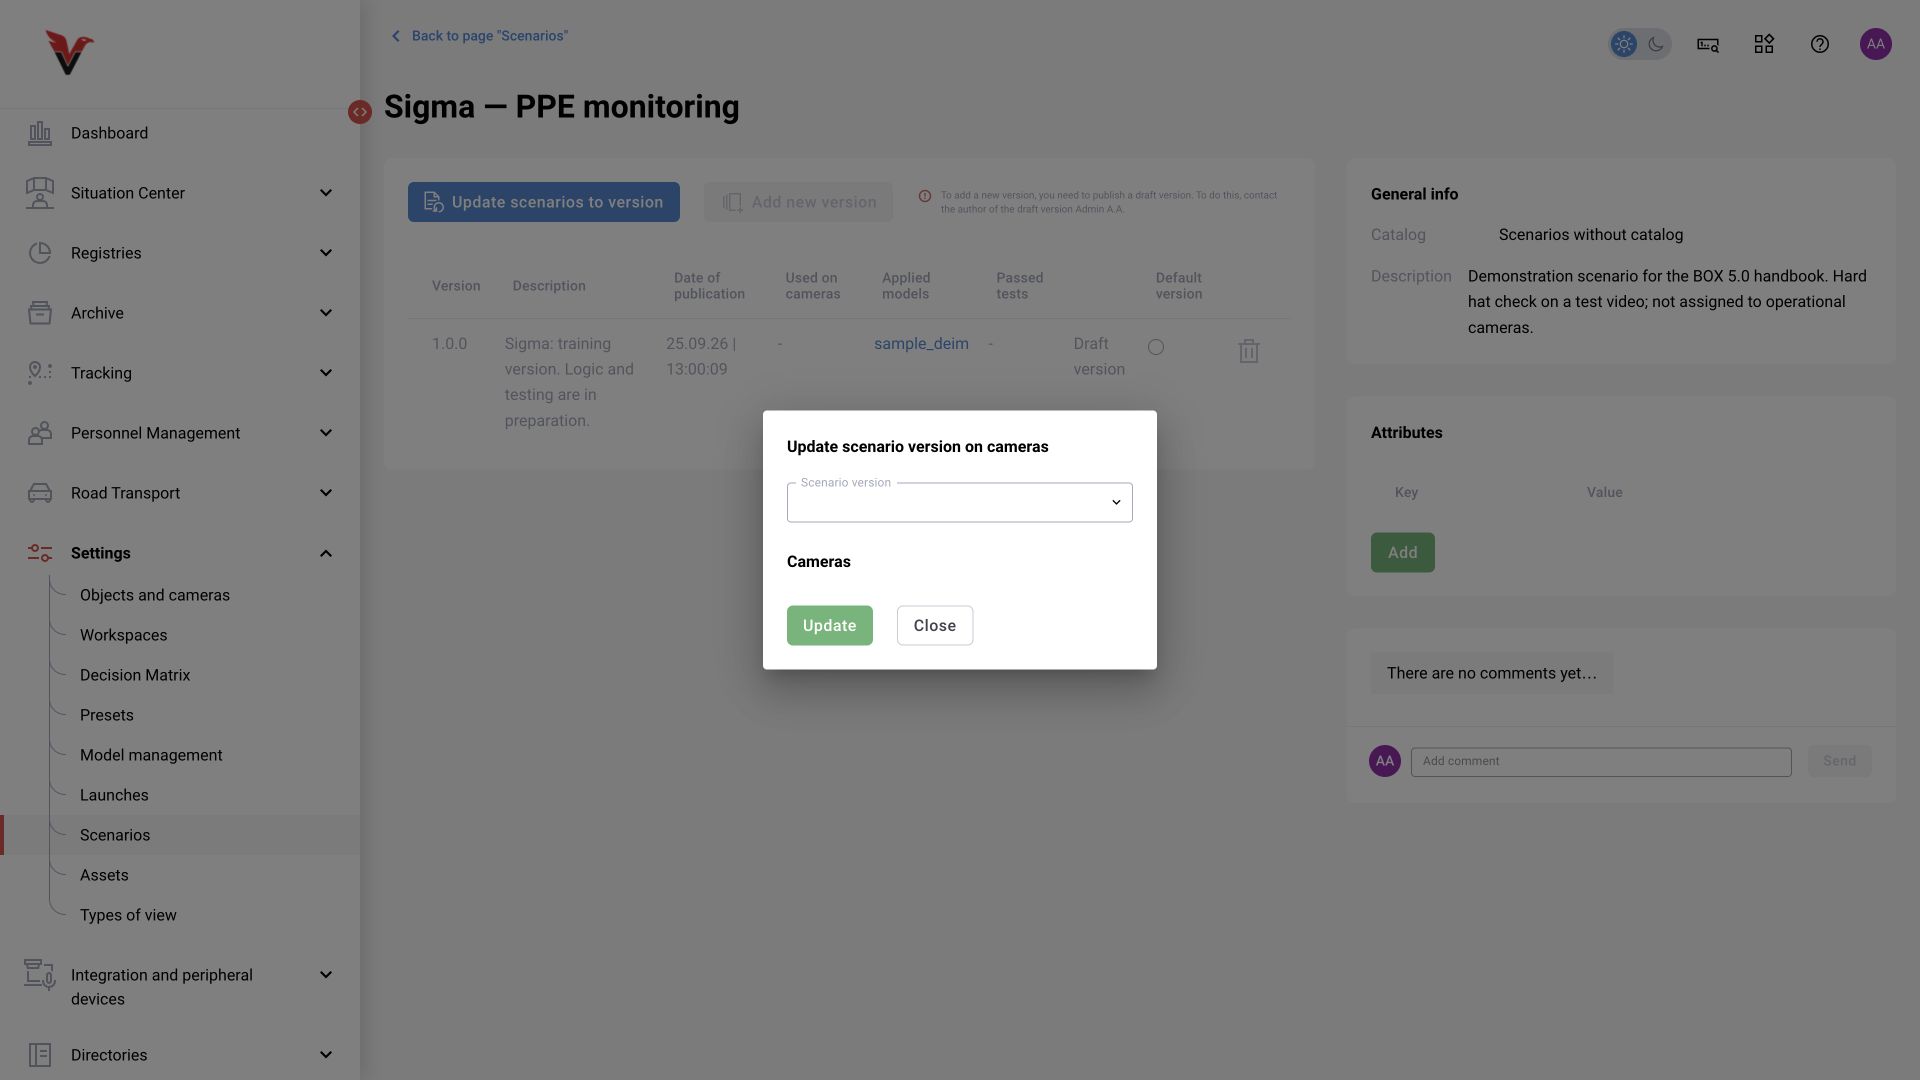Click Add button under Attributes

[x=1403, y=553]
